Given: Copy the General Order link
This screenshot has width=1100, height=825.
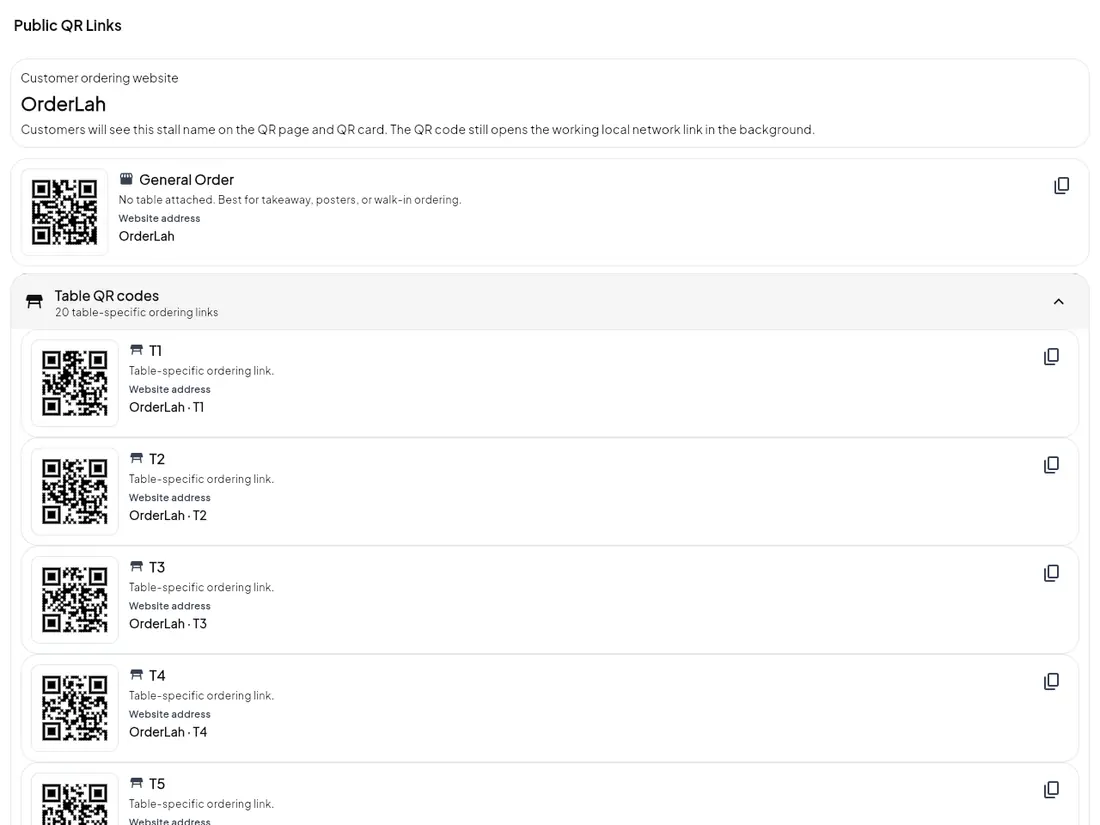Looking at the screenshot, I should 1061,185.
